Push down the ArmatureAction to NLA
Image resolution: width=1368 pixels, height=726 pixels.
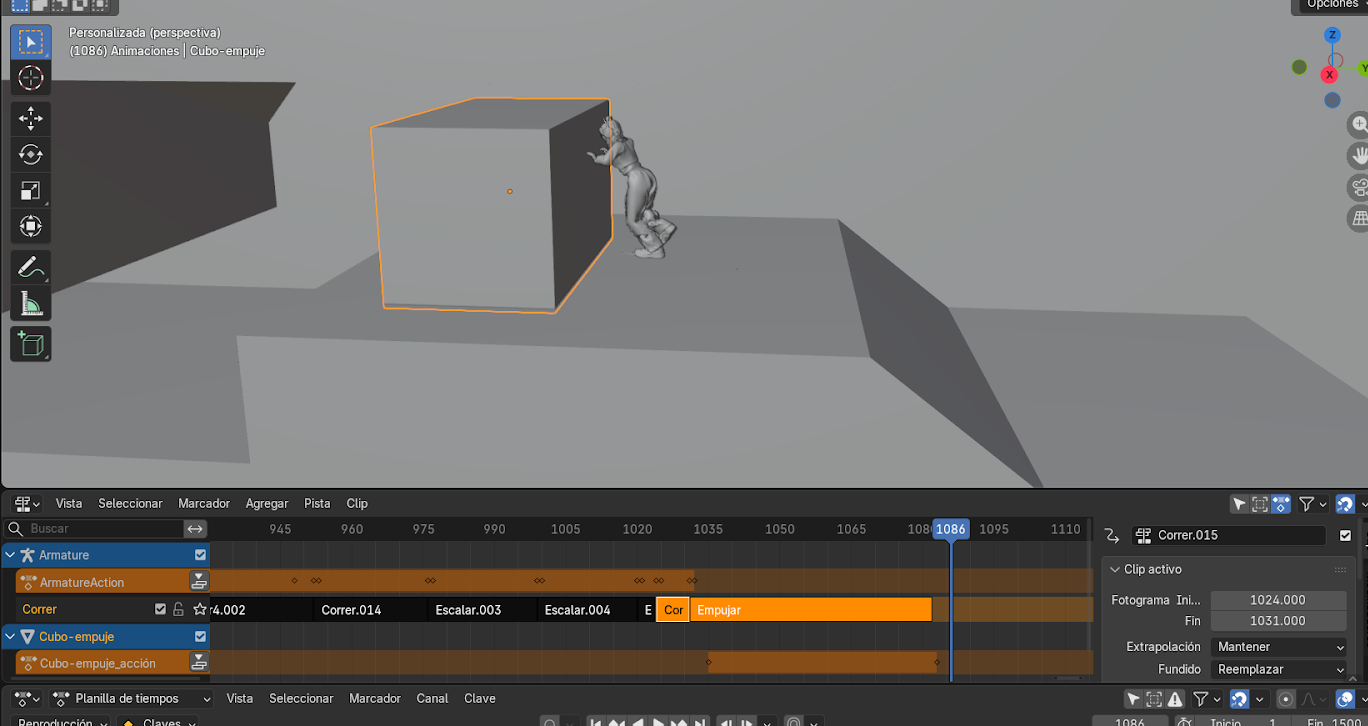pos(199,582)
